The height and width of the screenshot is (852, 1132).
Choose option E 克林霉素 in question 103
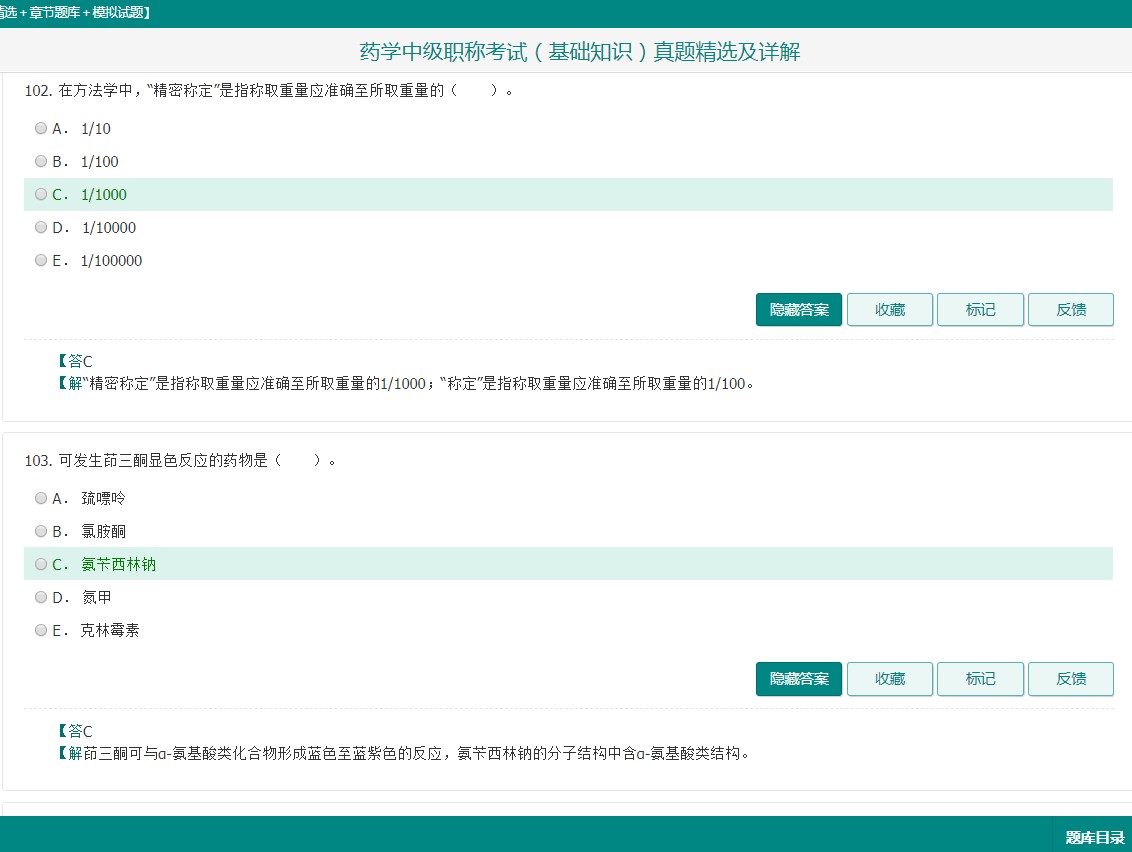click(41, 630)
